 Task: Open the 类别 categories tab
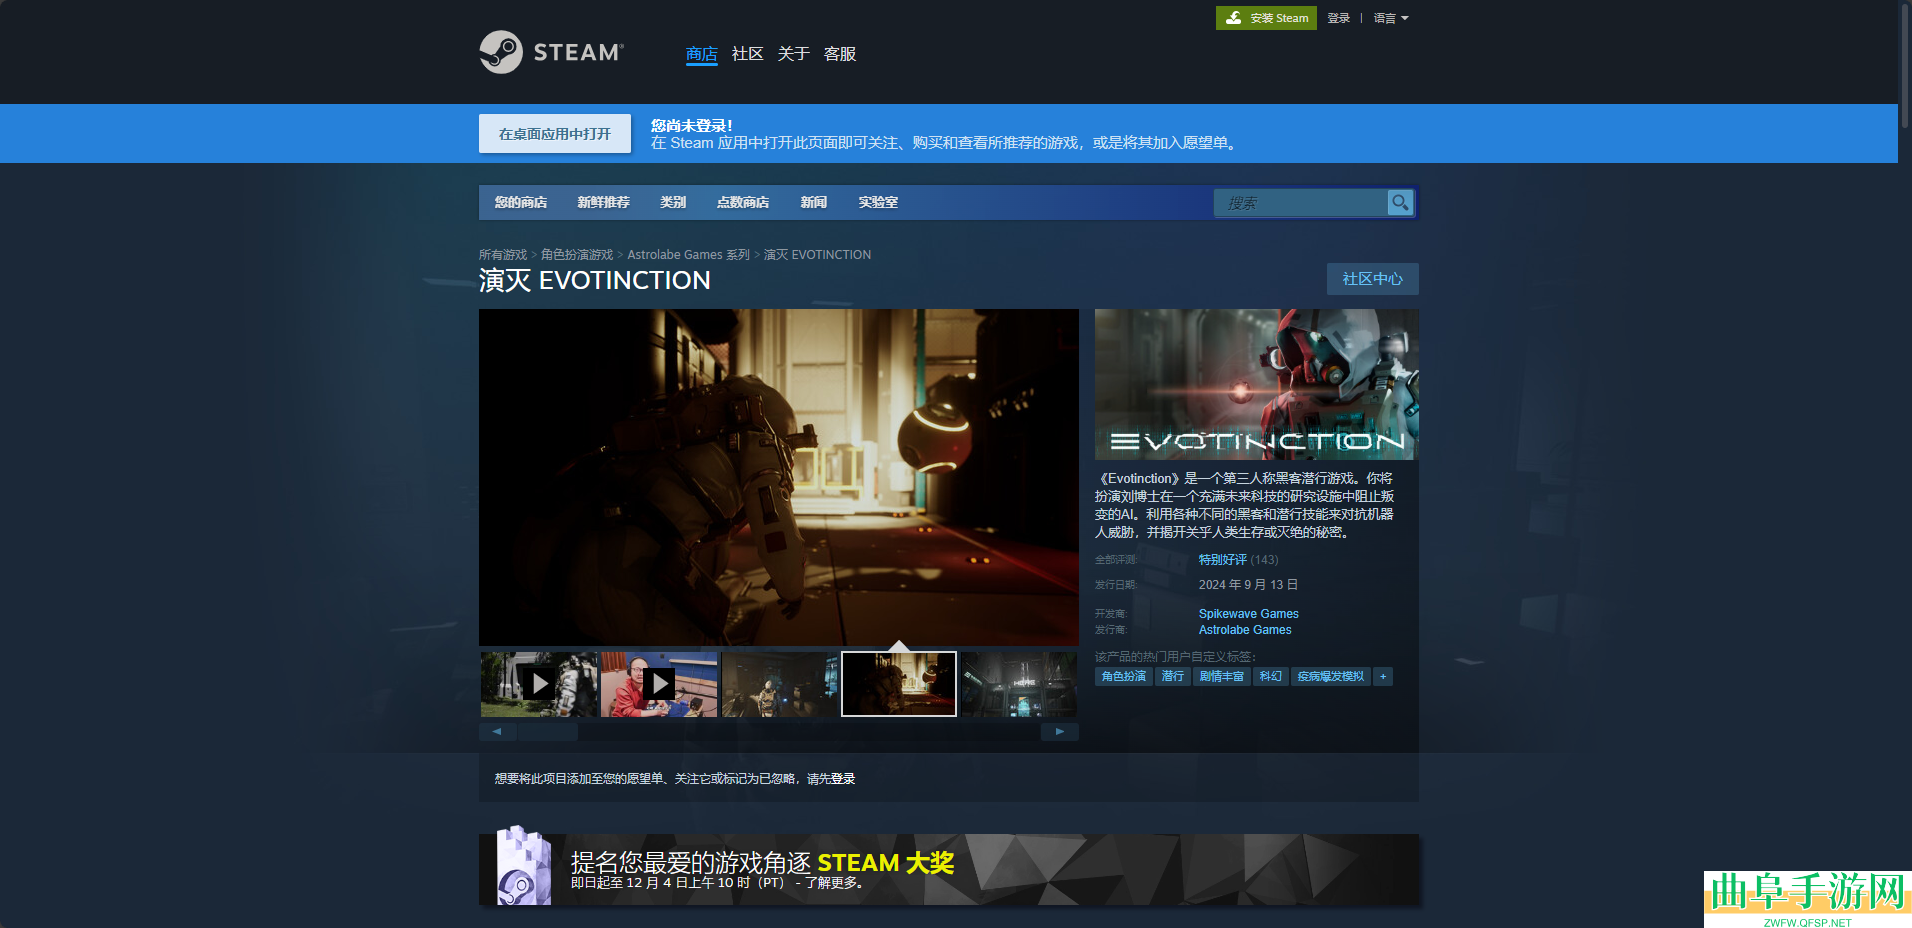tap(673, 202)
